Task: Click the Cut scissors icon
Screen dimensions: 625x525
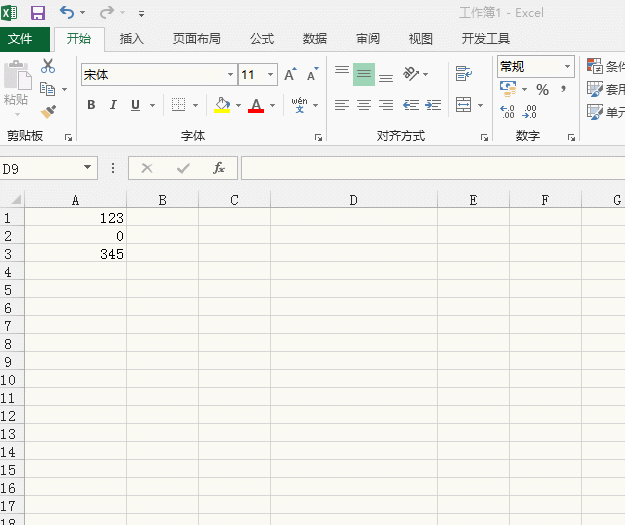Action: (x=48, y=66)
